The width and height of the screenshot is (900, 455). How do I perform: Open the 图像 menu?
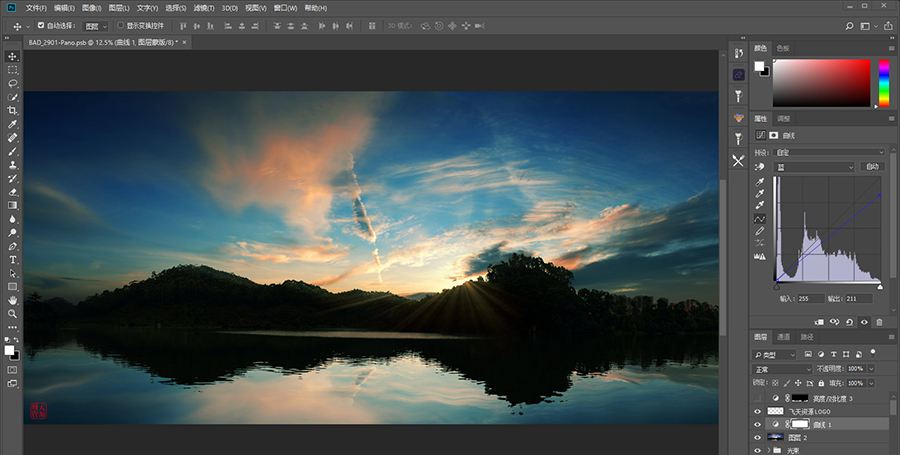tap(92, 8)
